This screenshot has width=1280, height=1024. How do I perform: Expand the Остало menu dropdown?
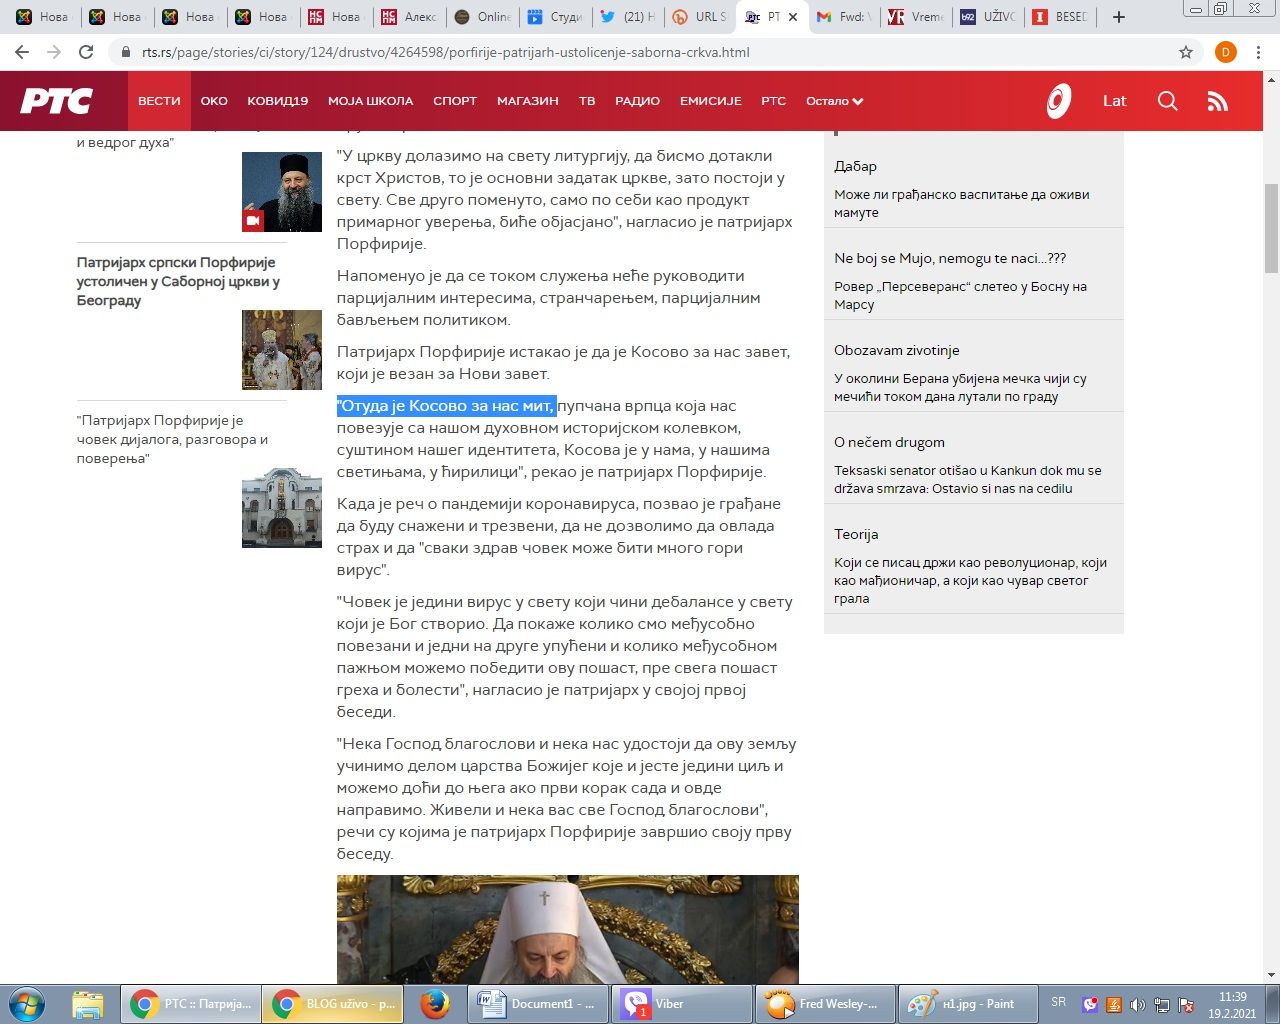(834, 101)
